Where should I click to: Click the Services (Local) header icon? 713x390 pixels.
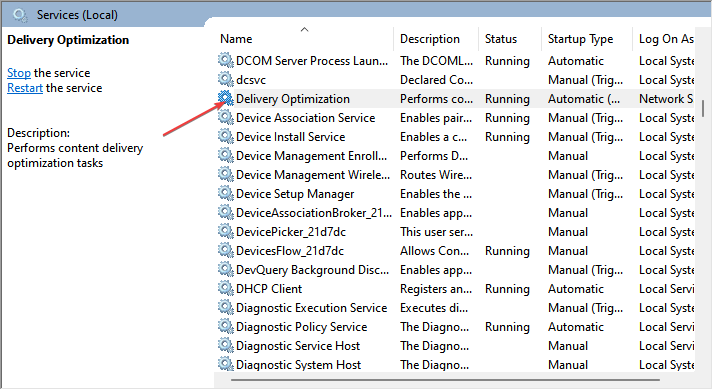click(20, 15)
